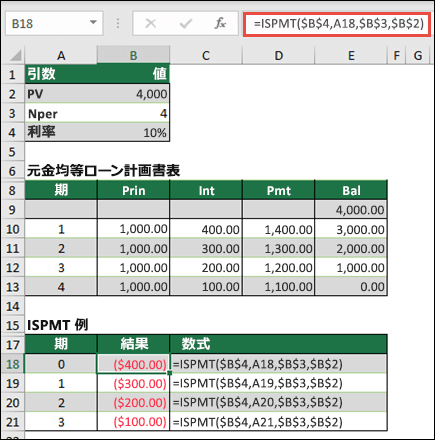Screen dimensions: 435x440
Task: Click the 0.00 final balance cell
Action: 351,287
